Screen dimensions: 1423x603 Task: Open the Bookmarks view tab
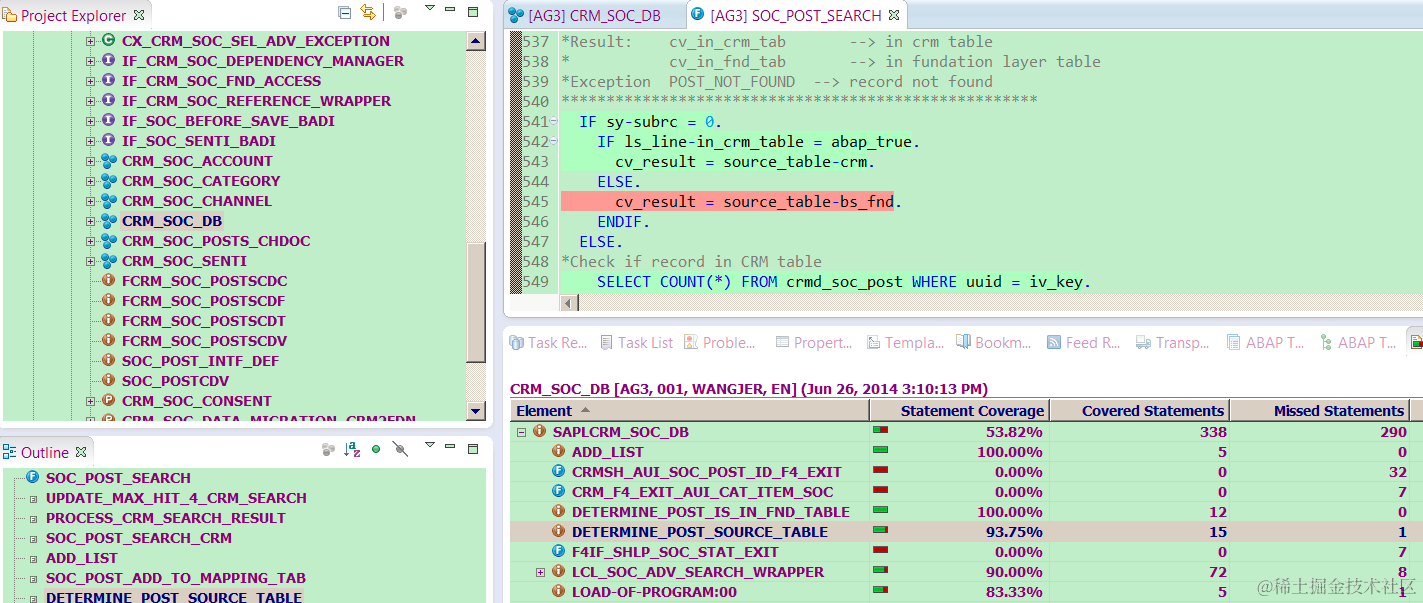coord(993,342)
